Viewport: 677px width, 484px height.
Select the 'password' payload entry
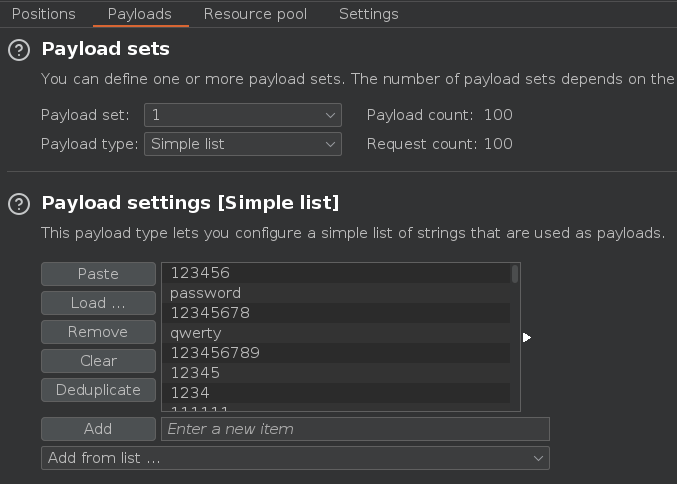coord(206,293)
